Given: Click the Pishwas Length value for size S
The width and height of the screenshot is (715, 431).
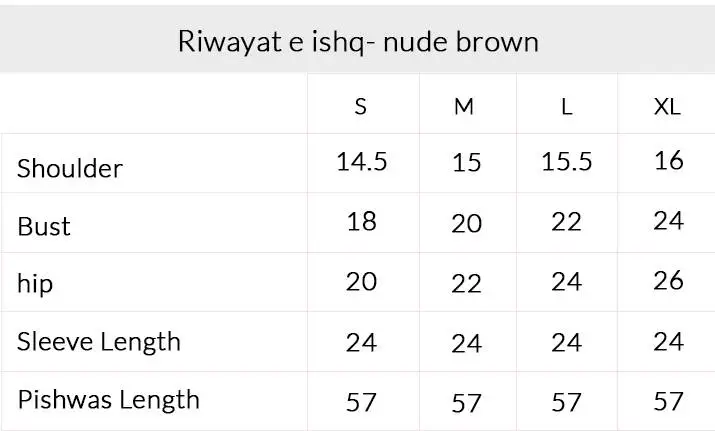Looking at the screenshot, I should pos(361,402).
